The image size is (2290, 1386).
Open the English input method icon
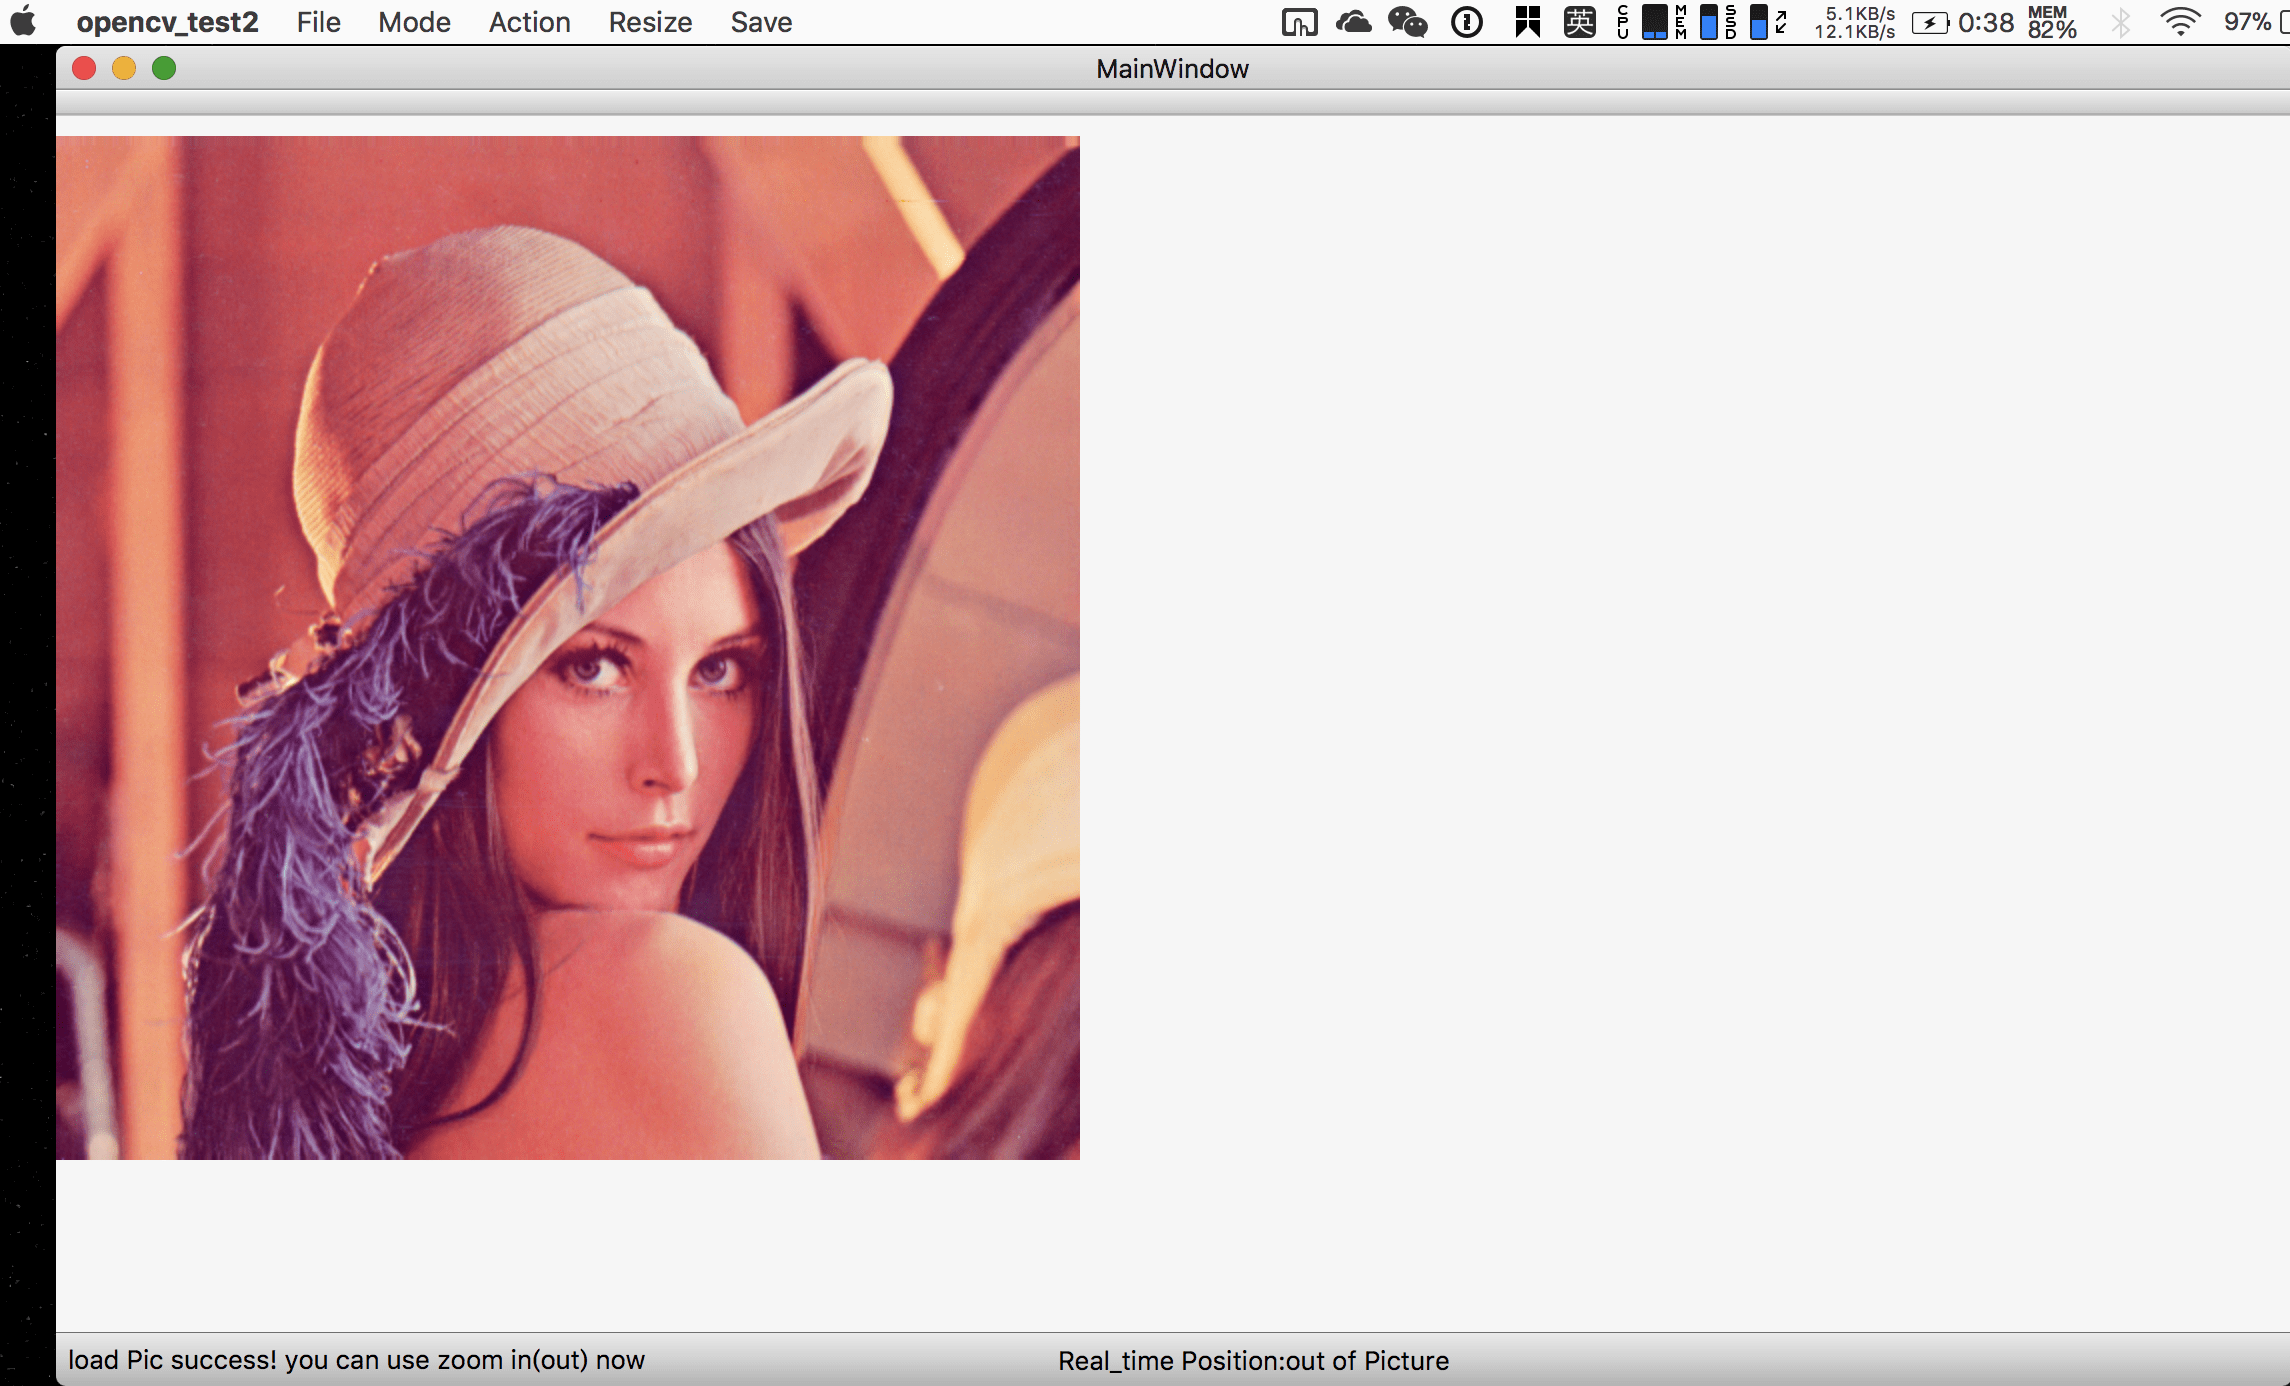click(1579, 22)
